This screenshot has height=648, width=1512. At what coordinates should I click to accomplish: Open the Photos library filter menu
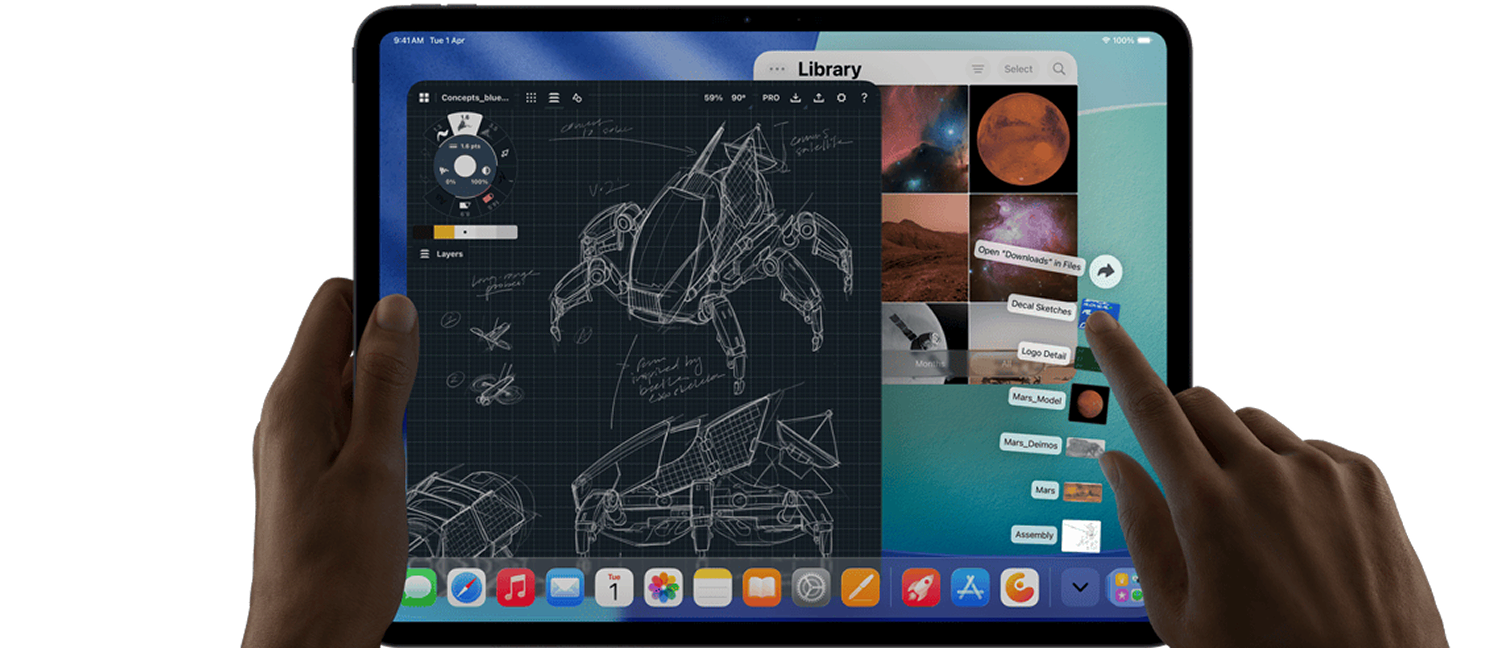[x=978, y=69]
